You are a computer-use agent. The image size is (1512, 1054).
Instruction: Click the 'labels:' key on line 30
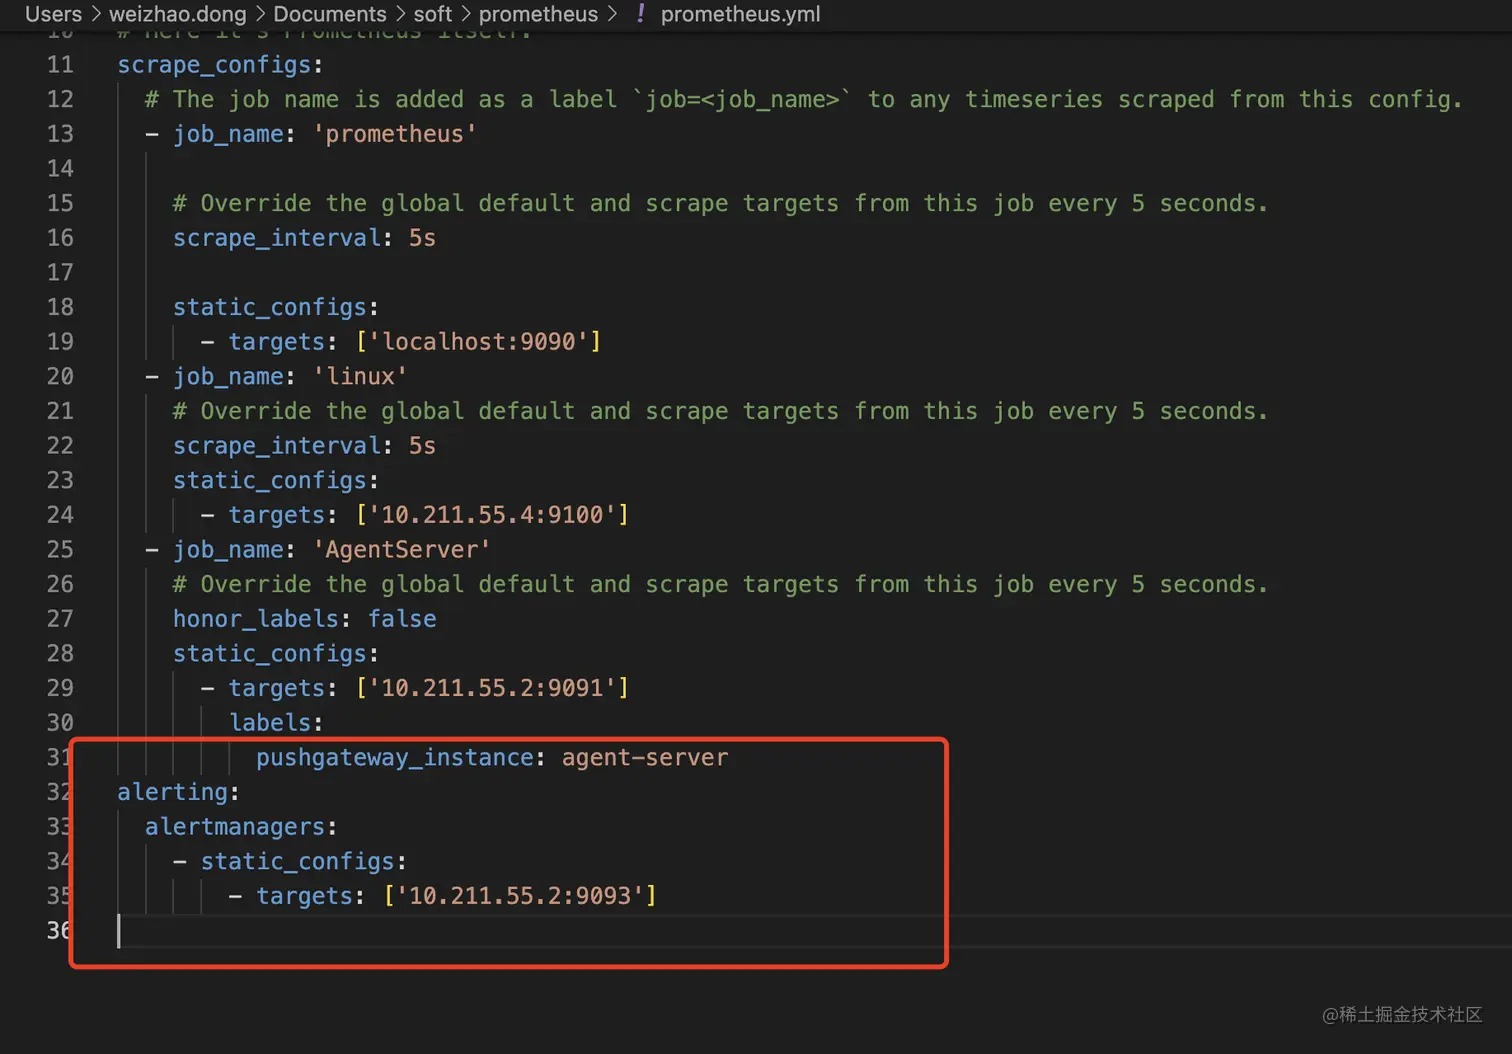coord(276,723)
